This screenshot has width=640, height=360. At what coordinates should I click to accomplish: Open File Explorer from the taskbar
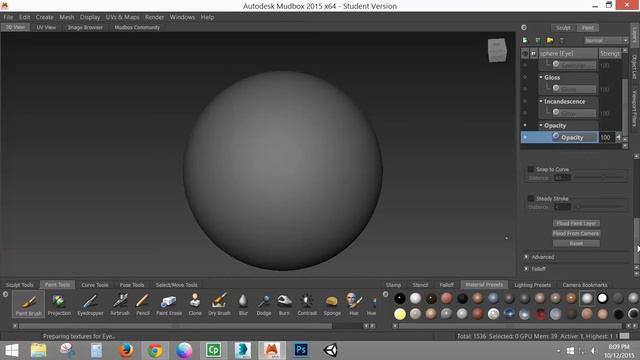click(38, 350)
